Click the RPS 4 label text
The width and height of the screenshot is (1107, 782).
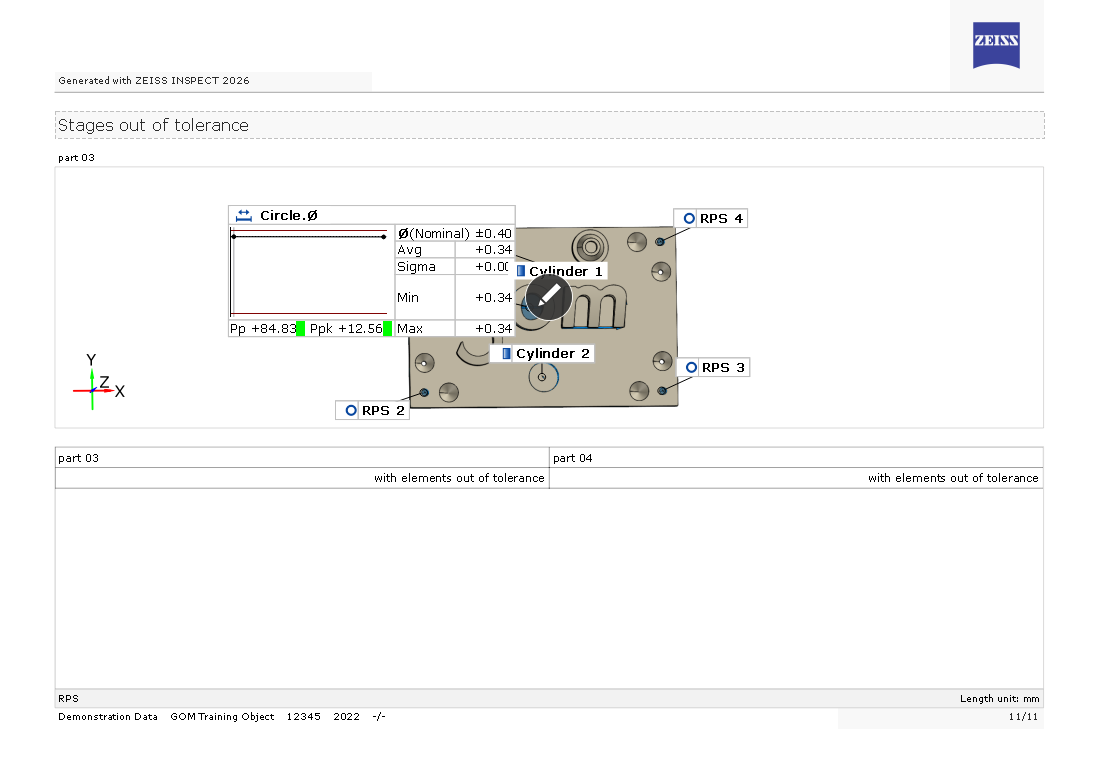point(721,218)
